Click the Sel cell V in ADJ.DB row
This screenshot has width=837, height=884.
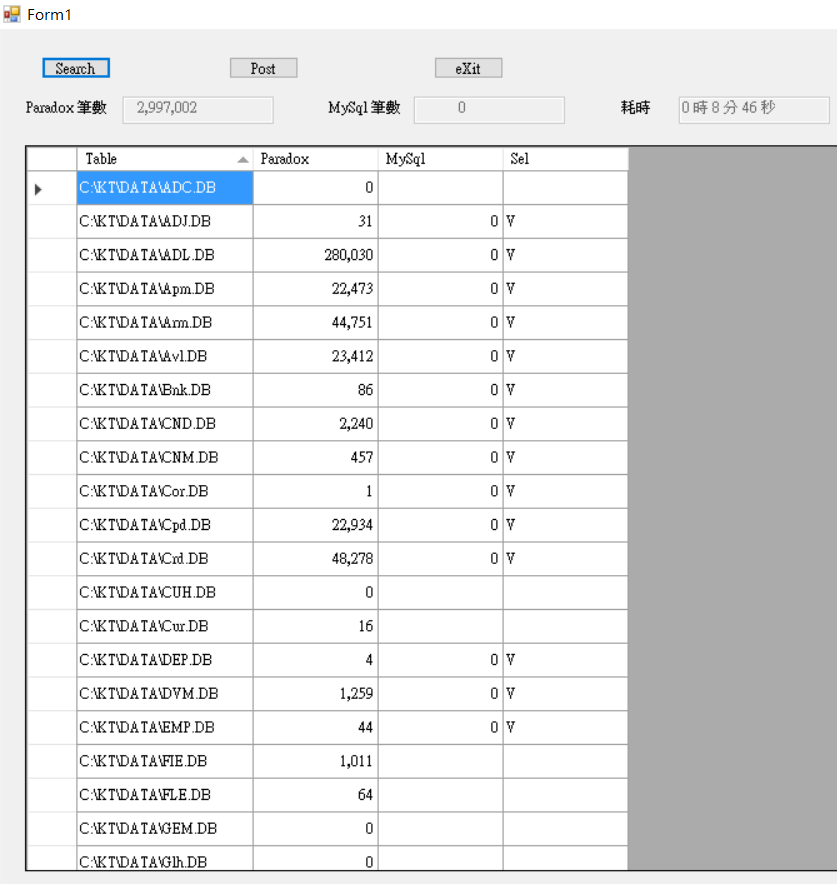tap(565, 222)
